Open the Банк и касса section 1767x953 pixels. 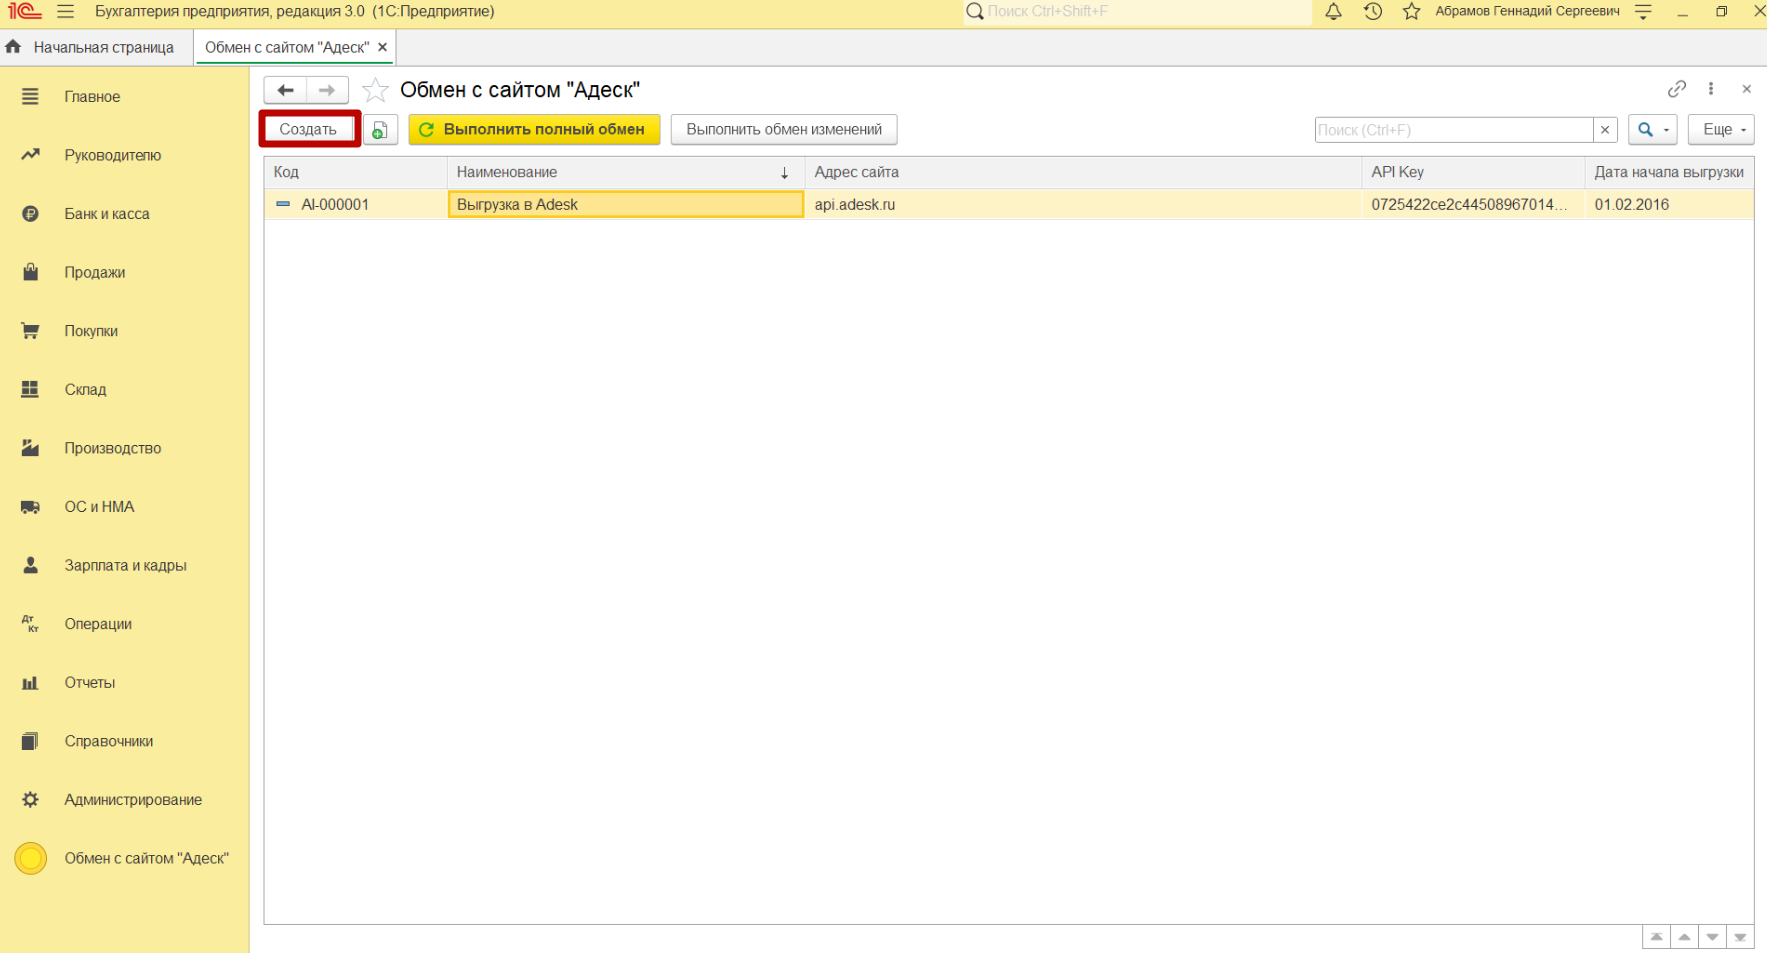tap(107, 214)
